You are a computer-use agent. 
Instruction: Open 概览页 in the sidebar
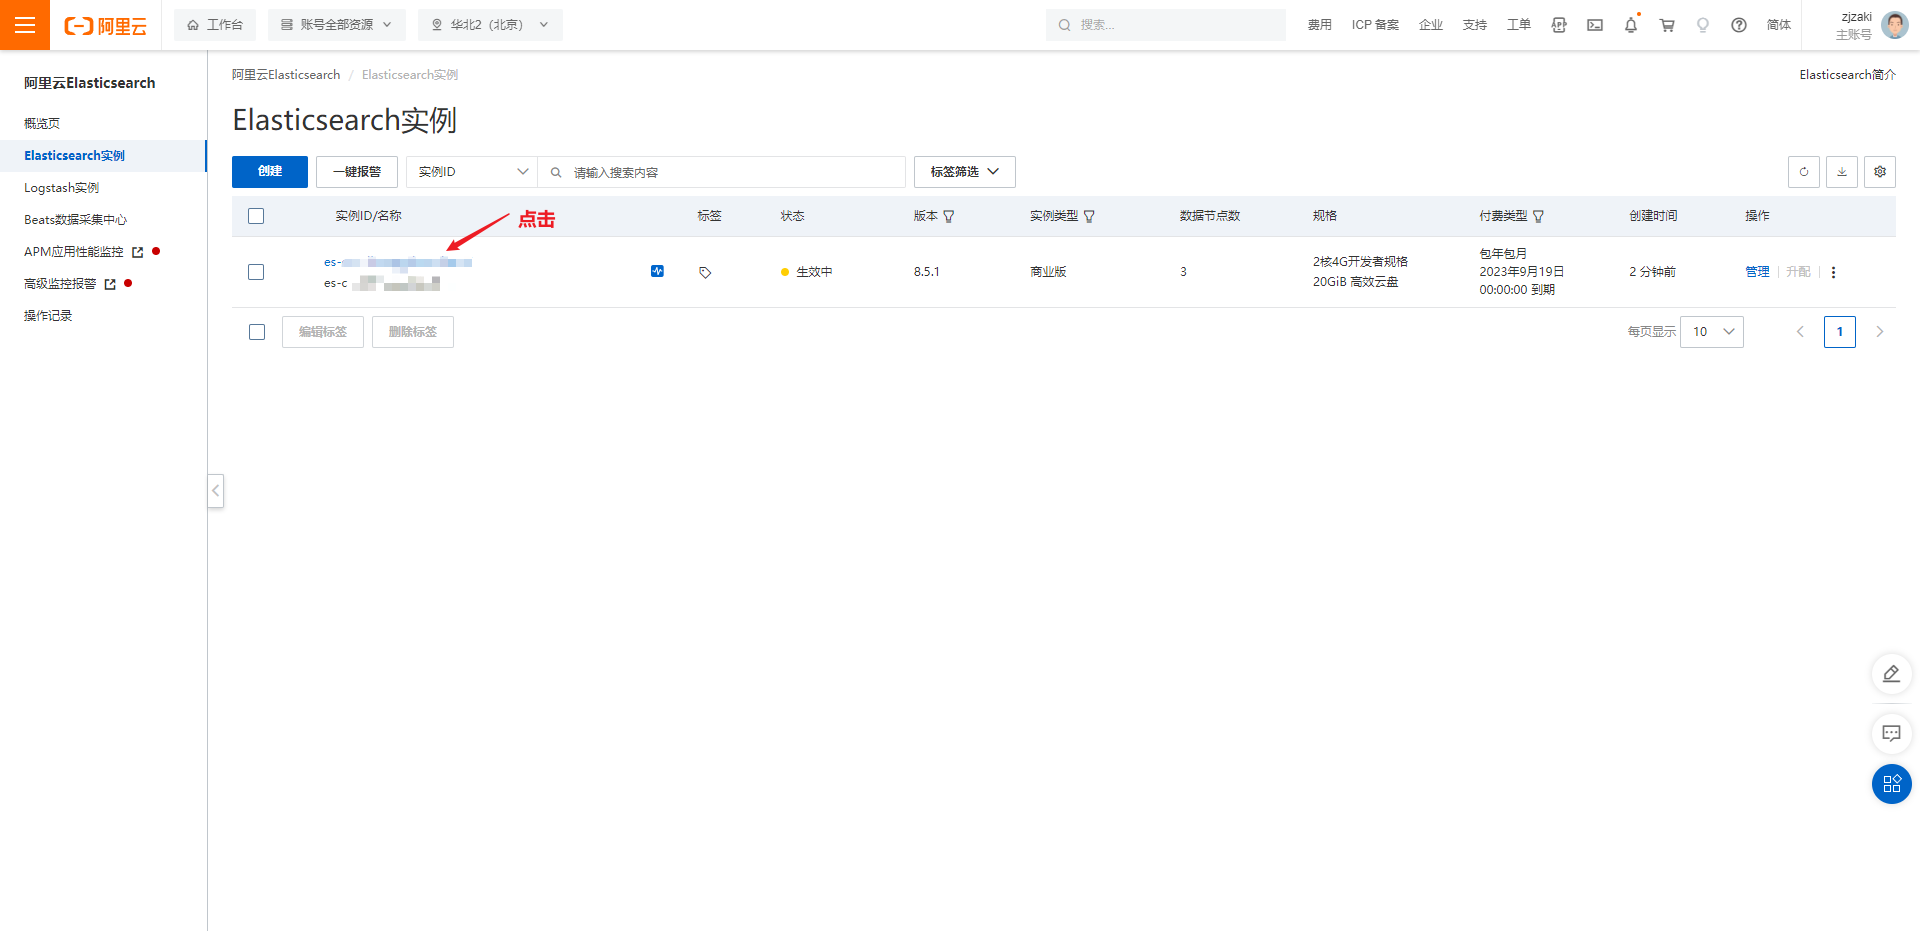click(42, 124)
